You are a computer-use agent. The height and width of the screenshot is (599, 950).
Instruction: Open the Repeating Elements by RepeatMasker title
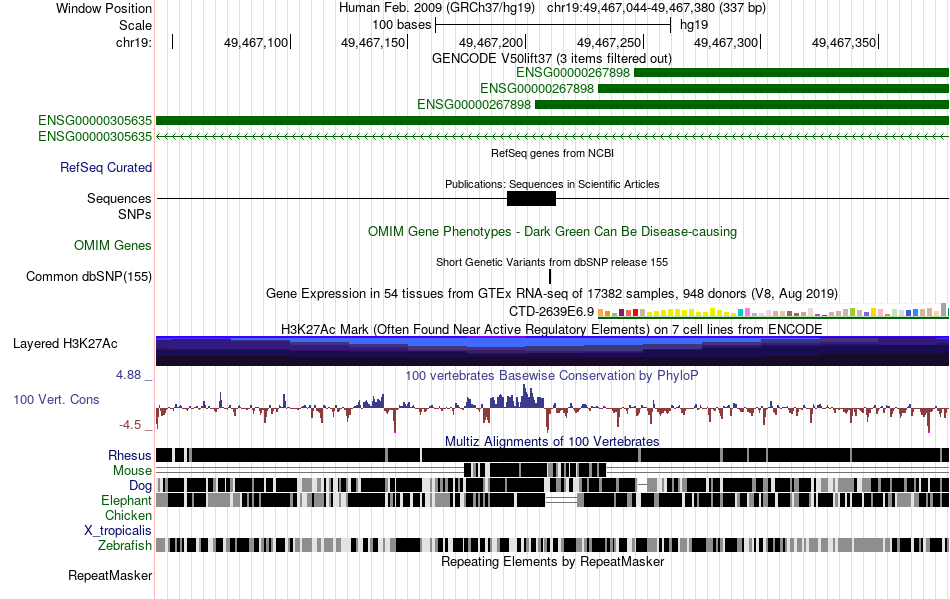(x=553, y=561)
